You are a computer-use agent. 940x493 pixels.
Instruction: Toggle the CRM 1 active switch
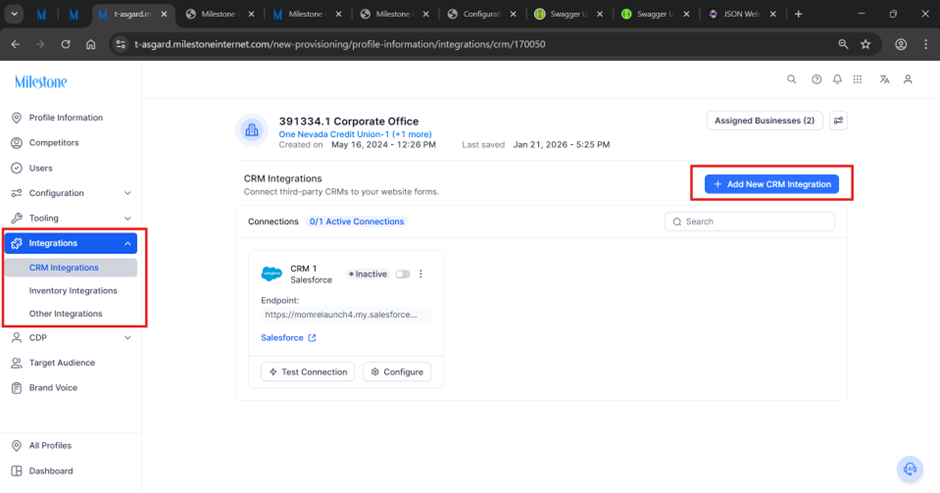pyautogui.click(x=402, y=274)
